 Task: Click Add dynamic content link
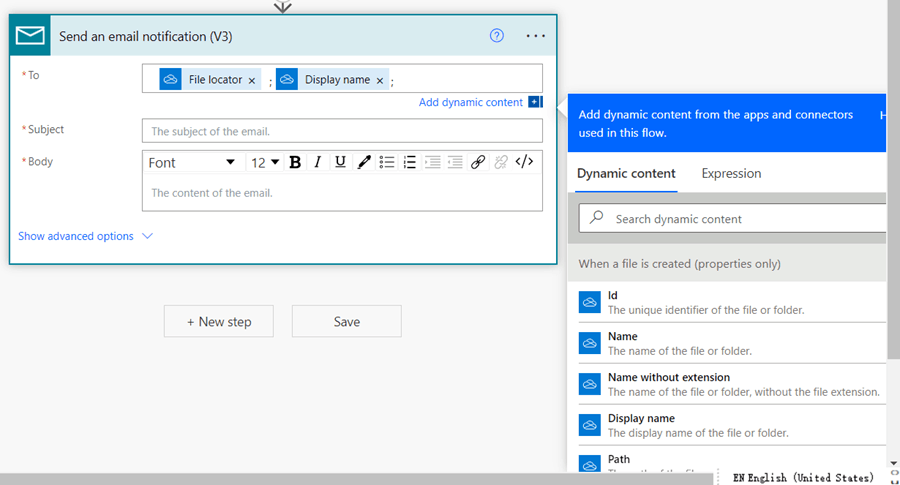pos(471,102)
